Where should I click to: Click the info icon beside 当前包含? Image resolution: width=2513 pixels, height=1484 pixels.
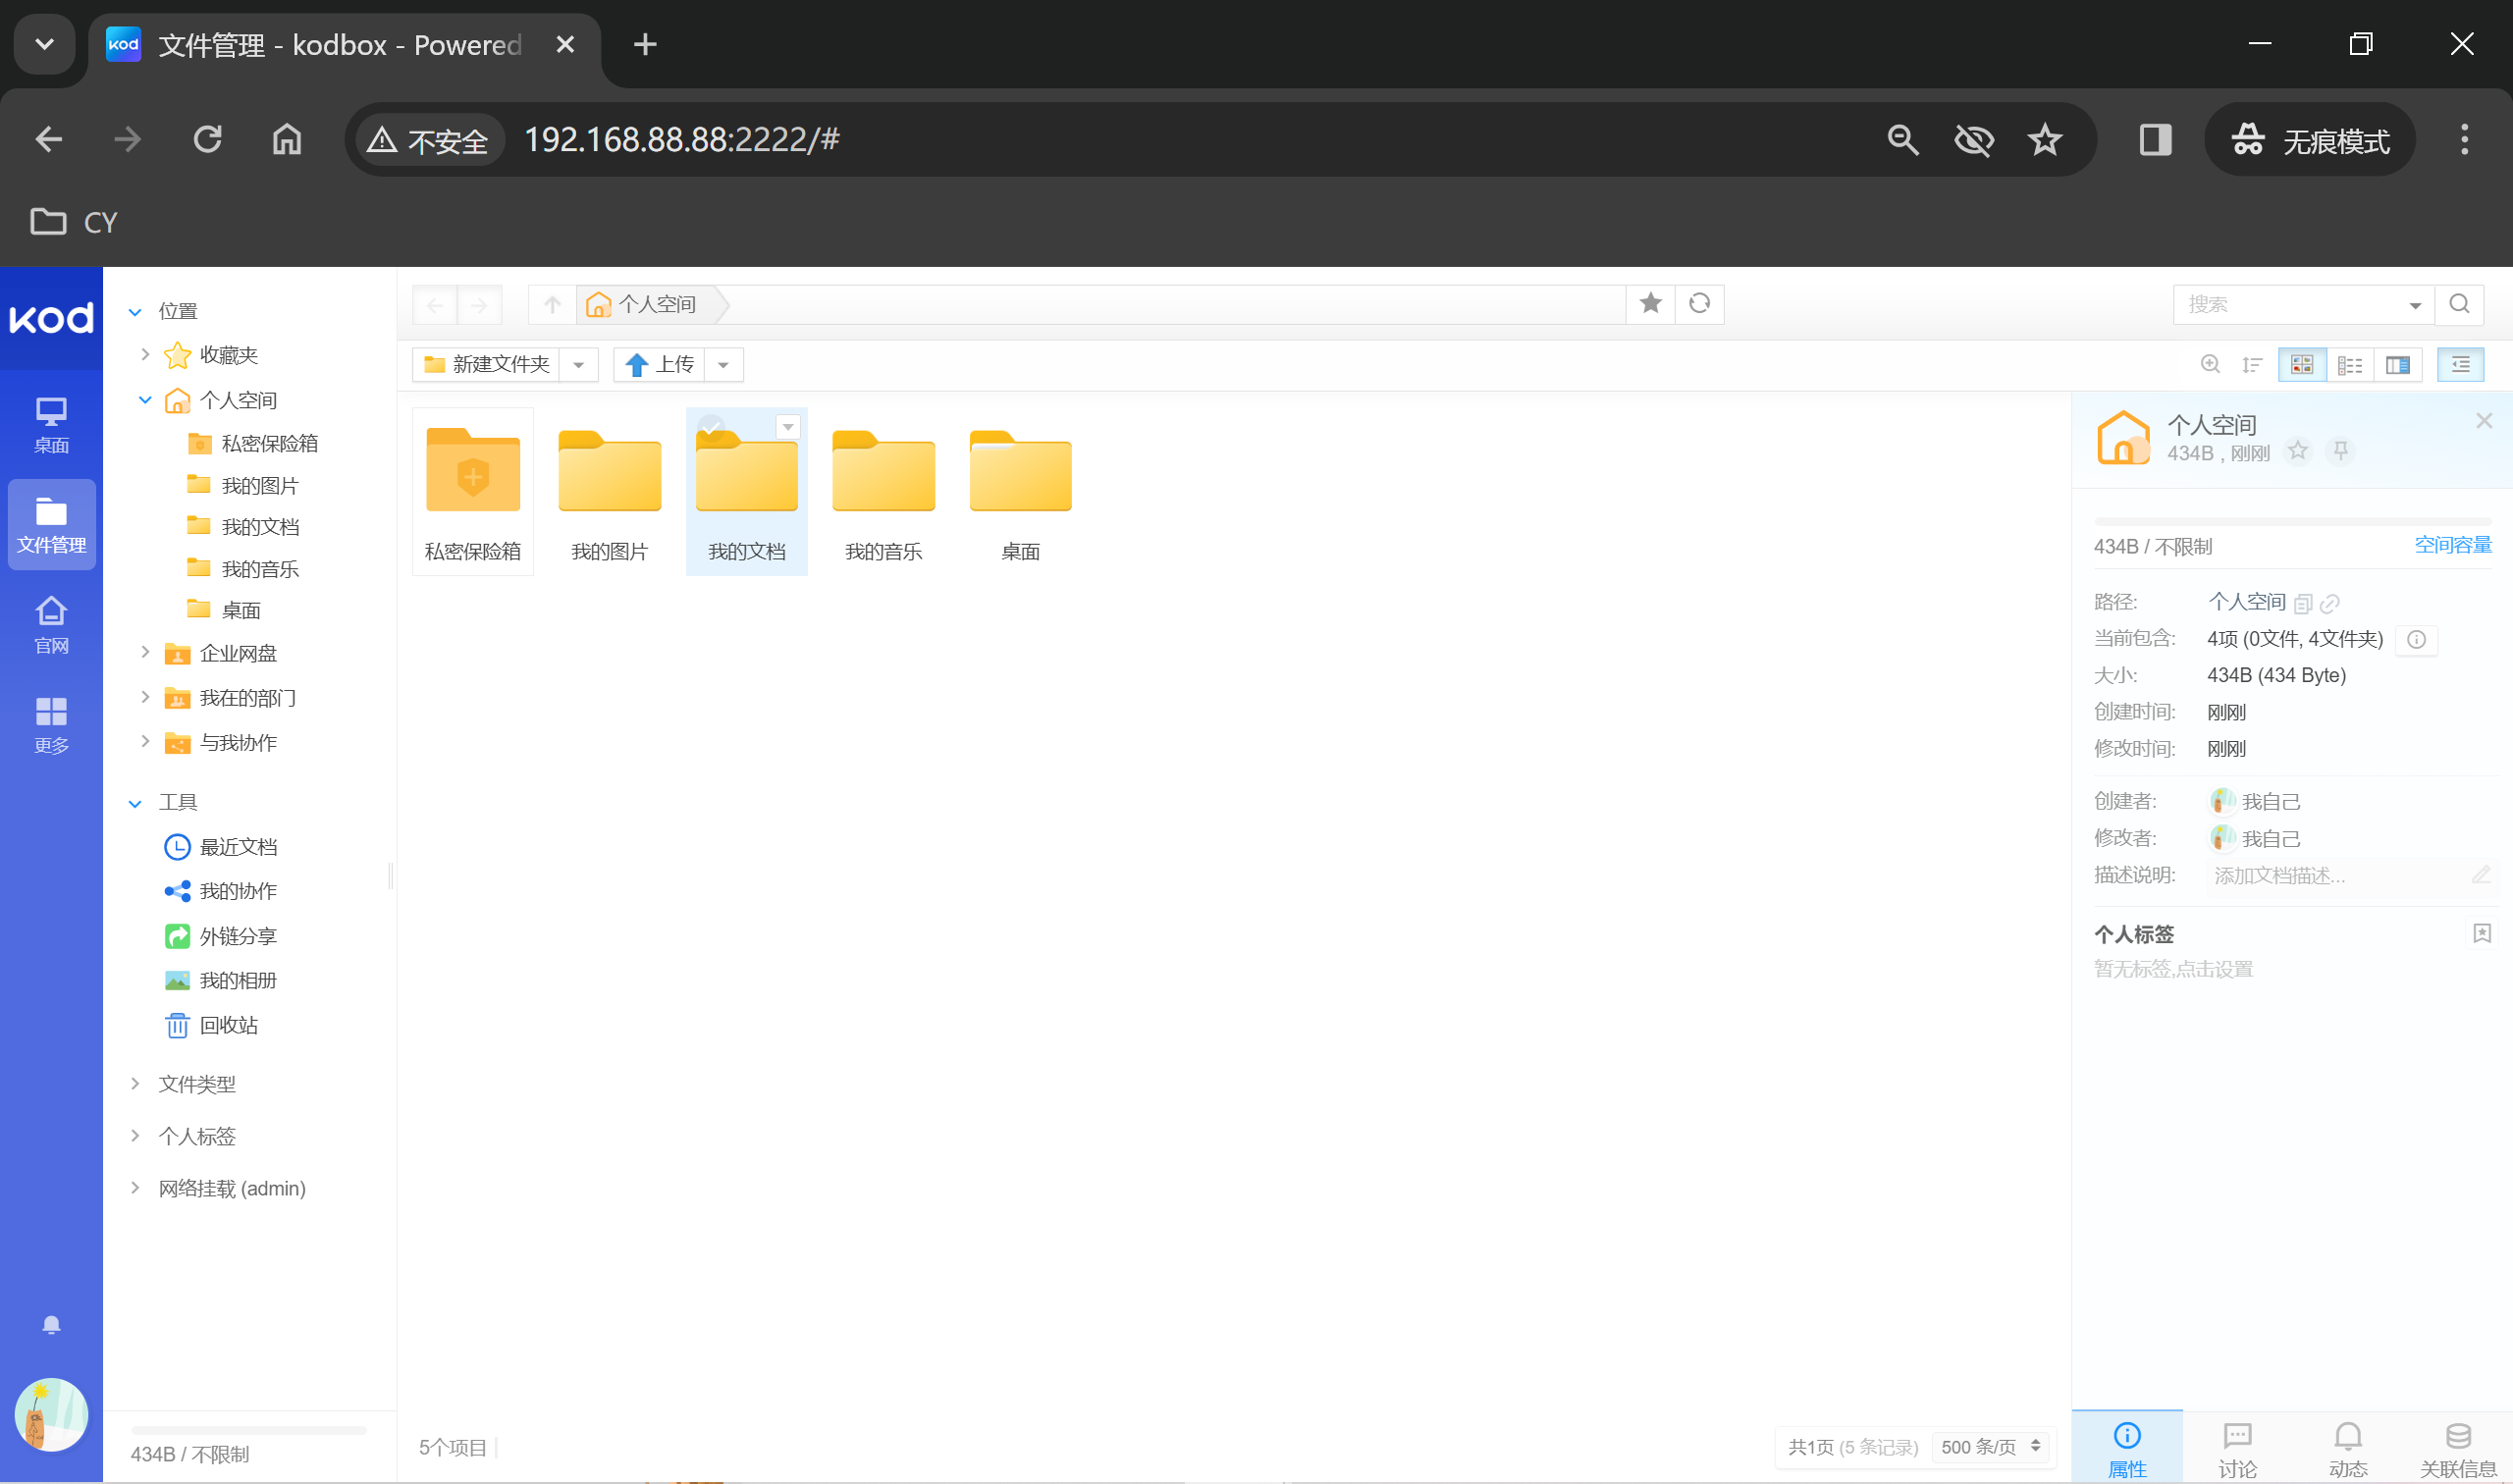click(2416, 640)
